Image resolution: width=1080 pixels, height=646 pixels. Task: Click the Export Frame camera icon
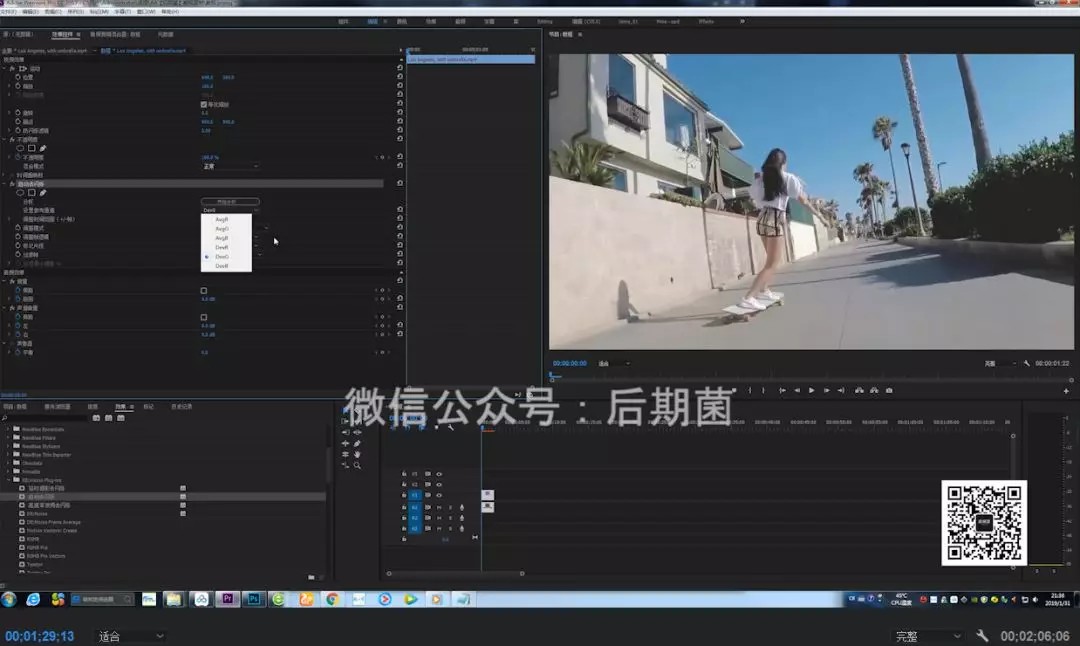(x=889, y=390)
